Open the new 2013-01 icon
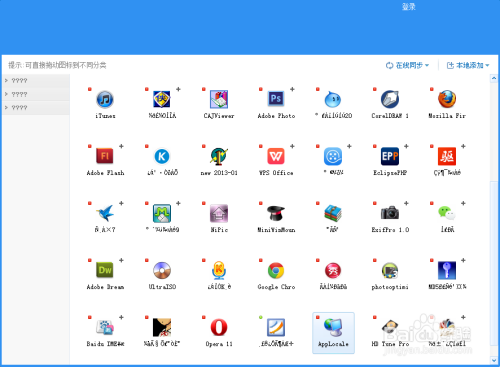The height and width of the screenshot is (367, 500). 219,156
